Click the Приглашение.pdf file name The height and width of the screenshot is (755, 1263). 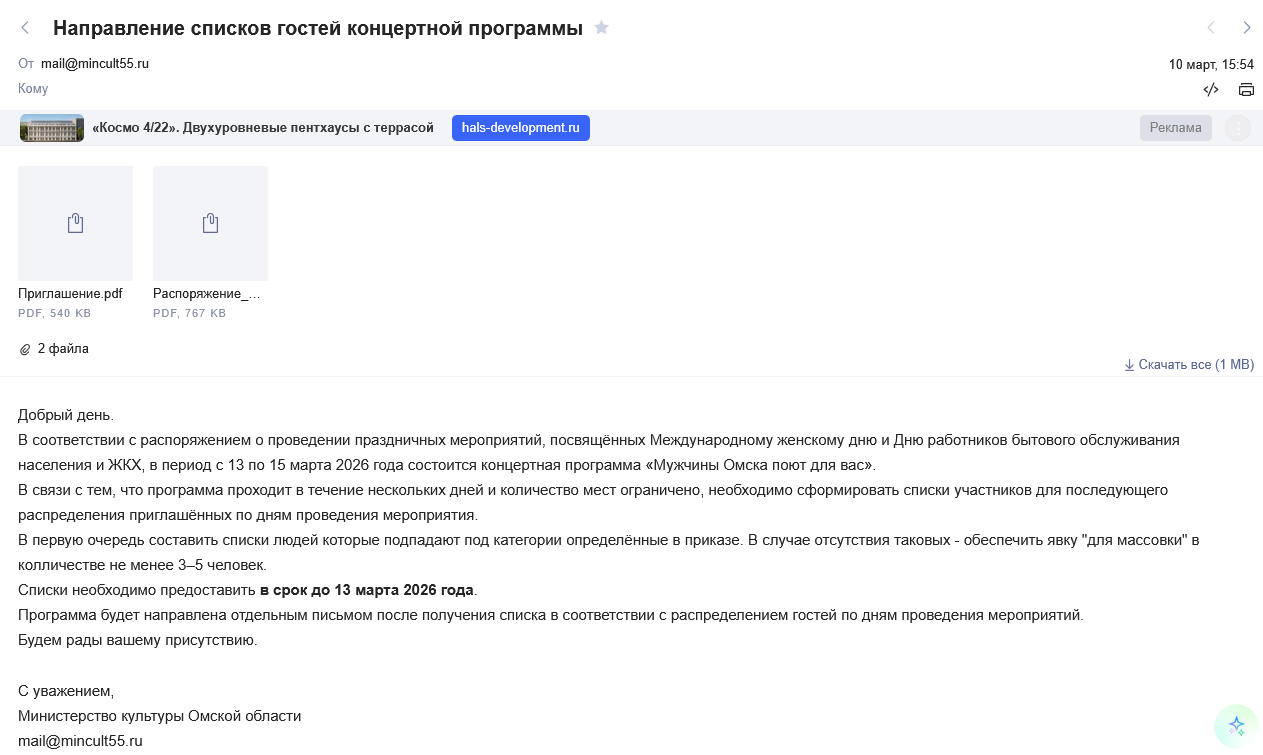click(70, 294)
